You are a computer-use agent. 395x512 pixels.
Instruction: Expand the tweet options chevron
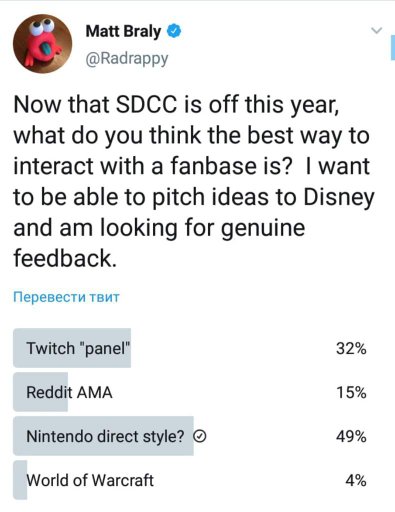377,31
